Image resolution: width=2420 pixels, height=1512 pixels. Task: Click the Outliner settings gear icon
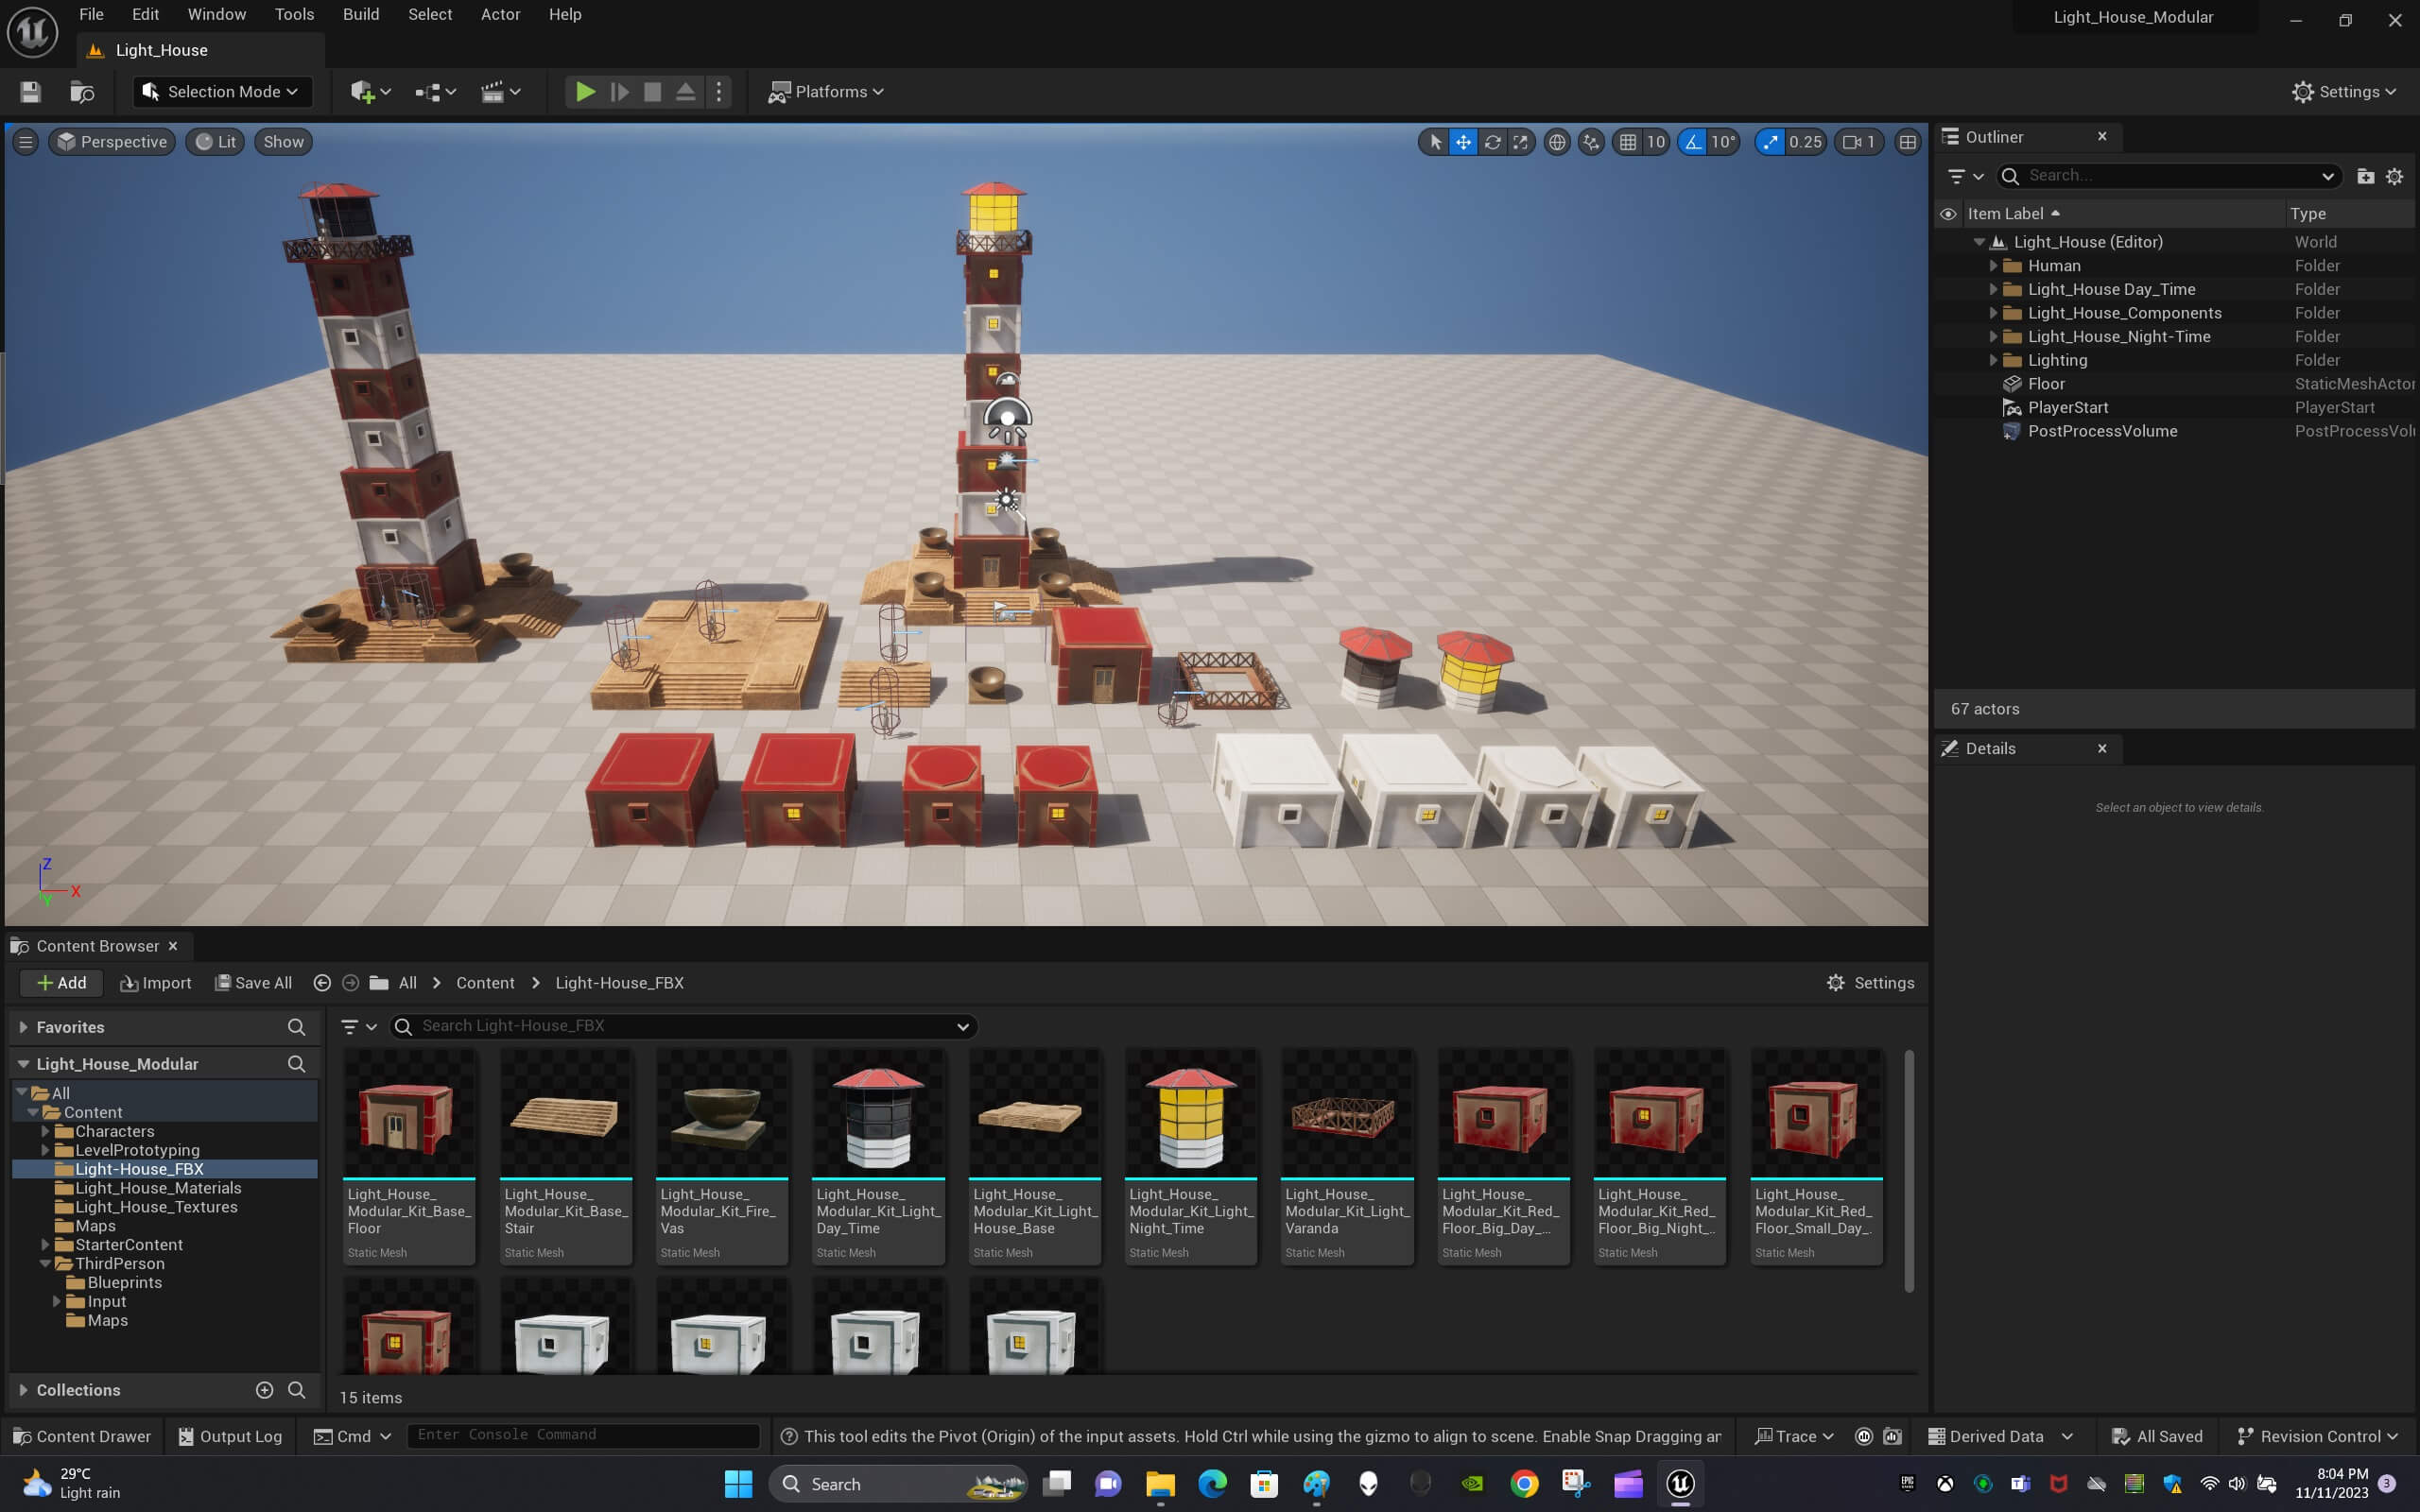point(2394,176)
